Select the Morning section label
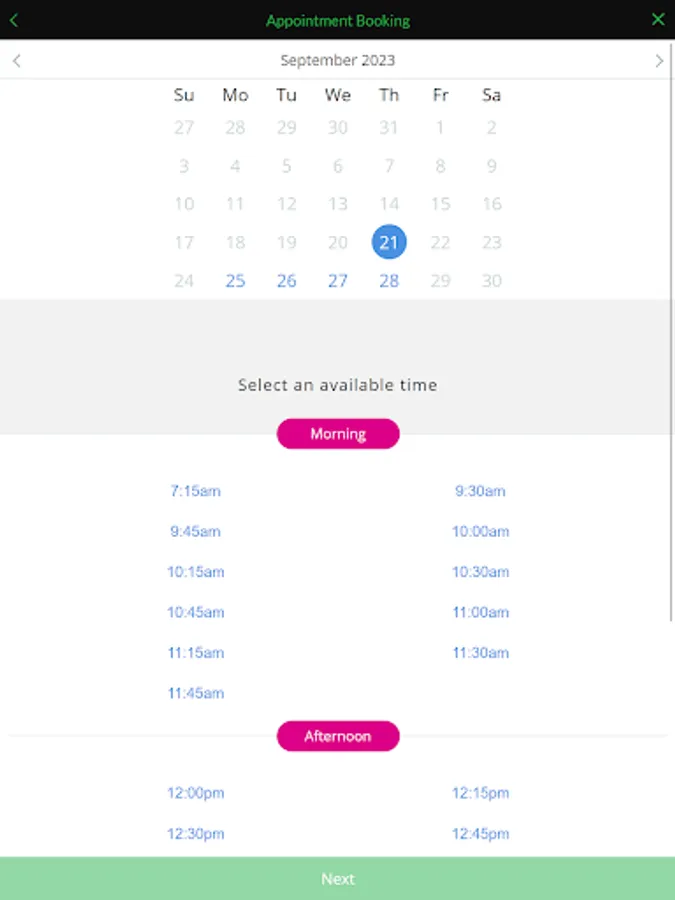675x900 pixels. point(338,434)
